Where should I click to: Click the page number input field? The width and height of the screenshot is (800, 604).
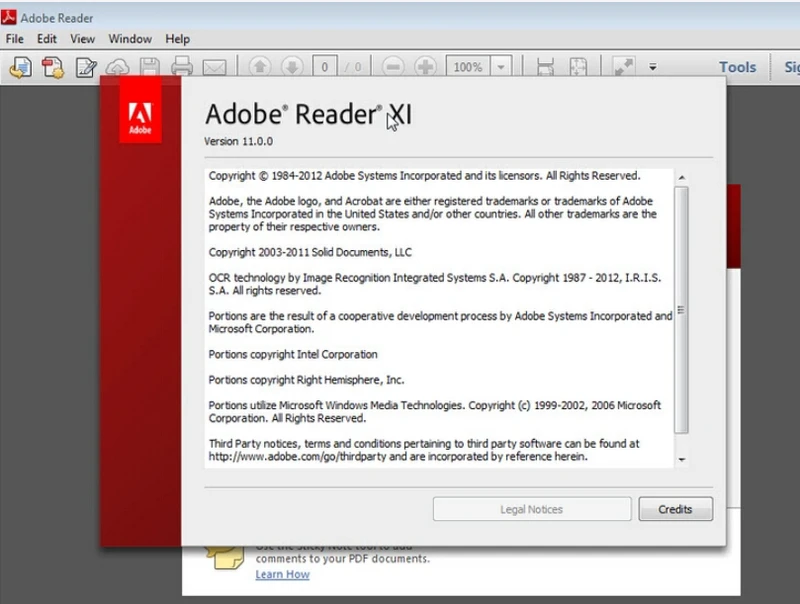click(324, 67)
